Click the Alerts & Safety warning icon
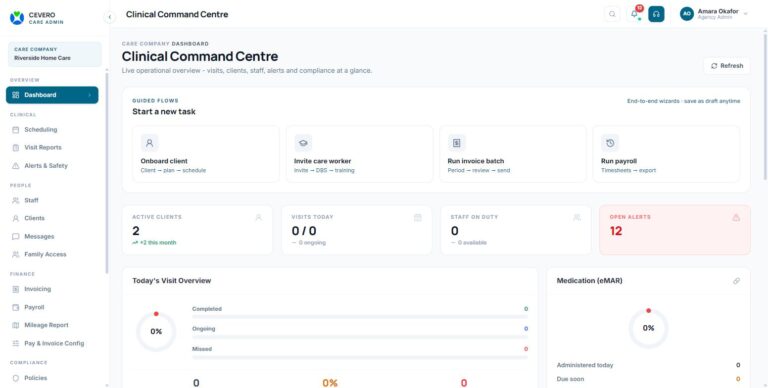Viewport: 768px width, 388px height. pos(16,166)
